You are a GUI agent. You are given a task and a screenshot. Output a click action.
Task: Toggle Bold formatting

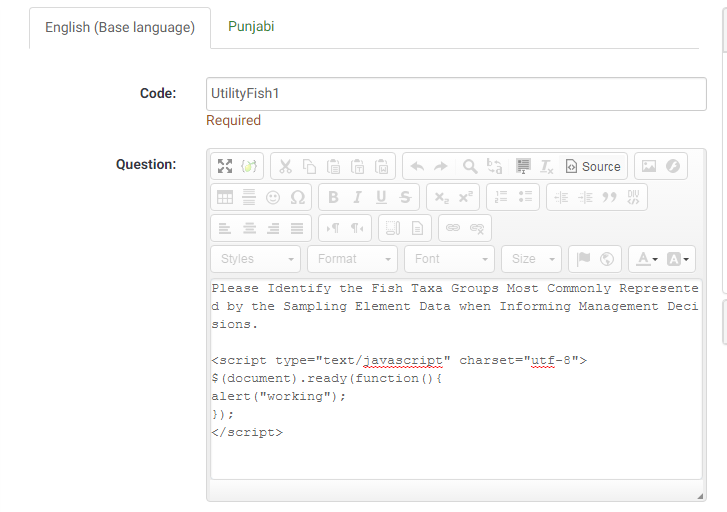point(333,197)
